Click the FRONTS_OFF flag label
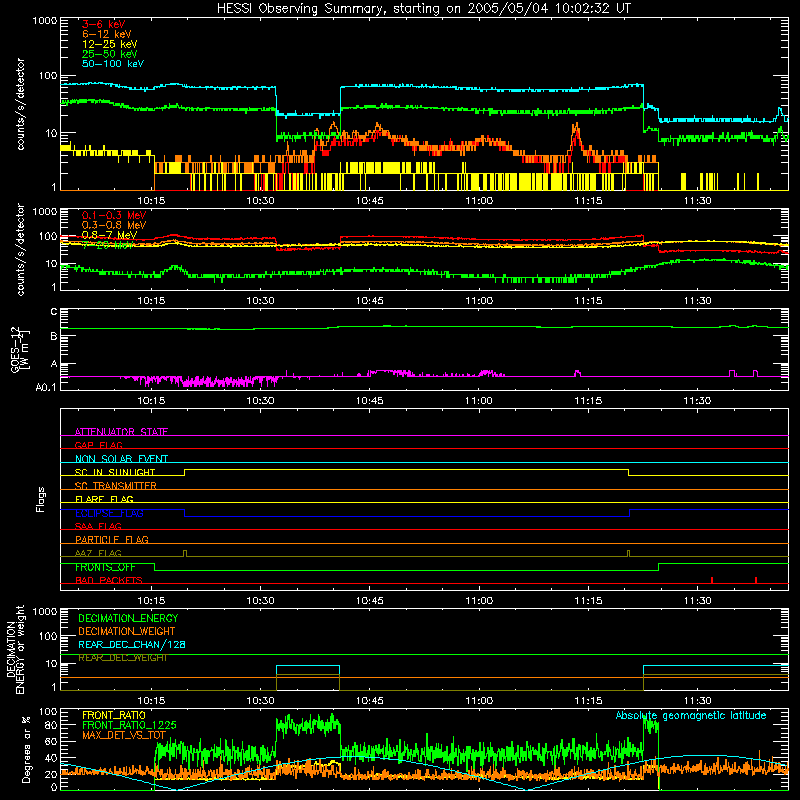Image resolution: width=800 pixels, height=800 pixels. tap(105, 567)
